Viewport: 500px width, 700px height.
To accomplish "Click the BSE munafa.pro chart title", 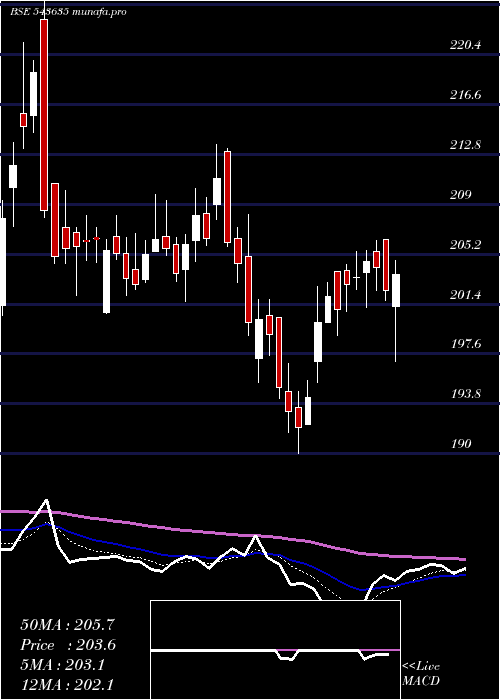I will (x=68, y=12).
